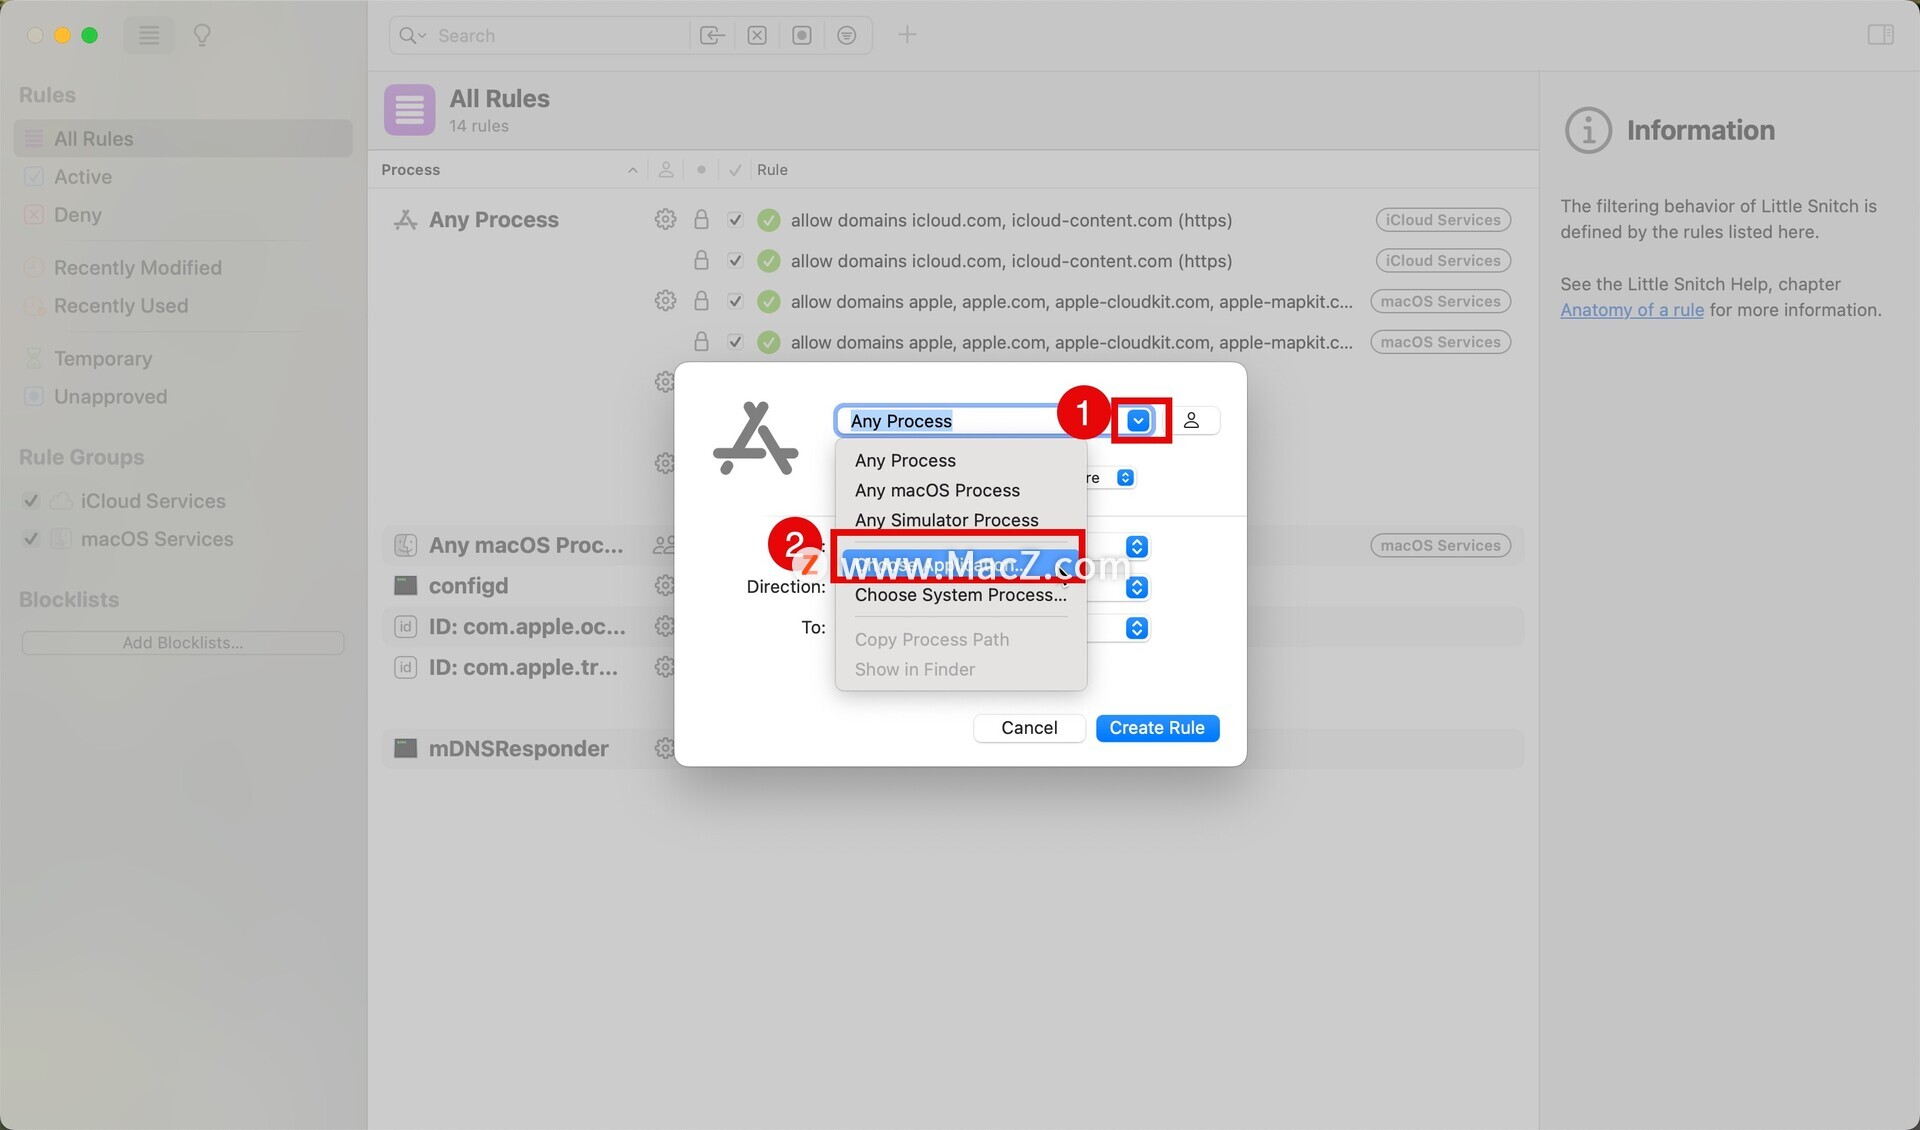Image resolution: width=1920 pixels, height=1130 pixels.
Task: Select Deny in sidebar
Action: [x=183, y=215]
